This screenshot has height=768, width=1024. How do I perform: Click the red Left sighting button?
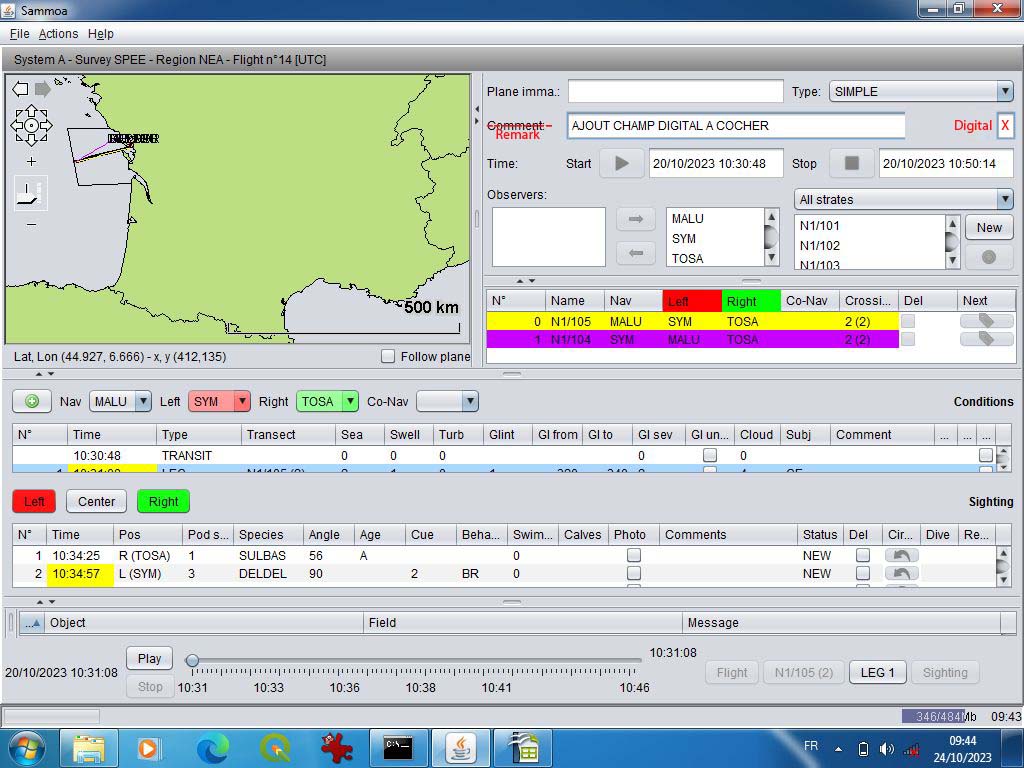tap(34, 502)
